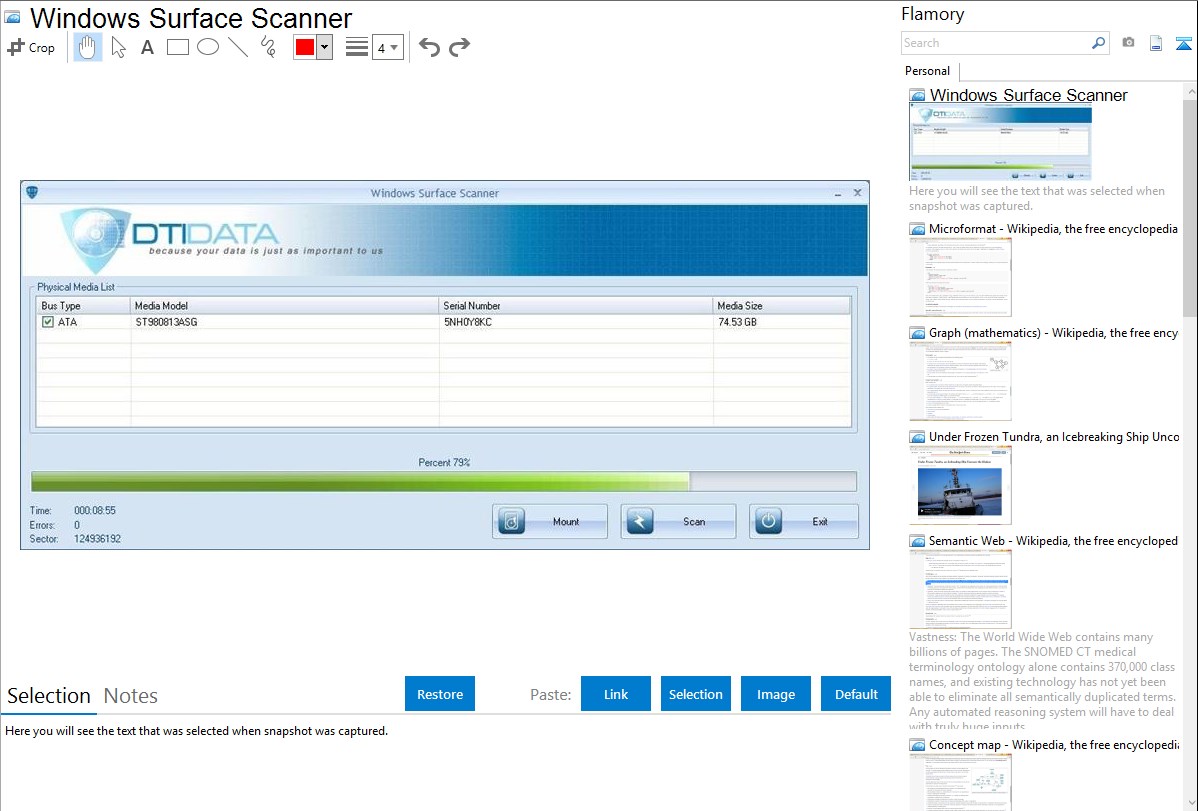
Task: Open Concept map snapshot title
Action: pyautogui.click(x=1053, y=744)
